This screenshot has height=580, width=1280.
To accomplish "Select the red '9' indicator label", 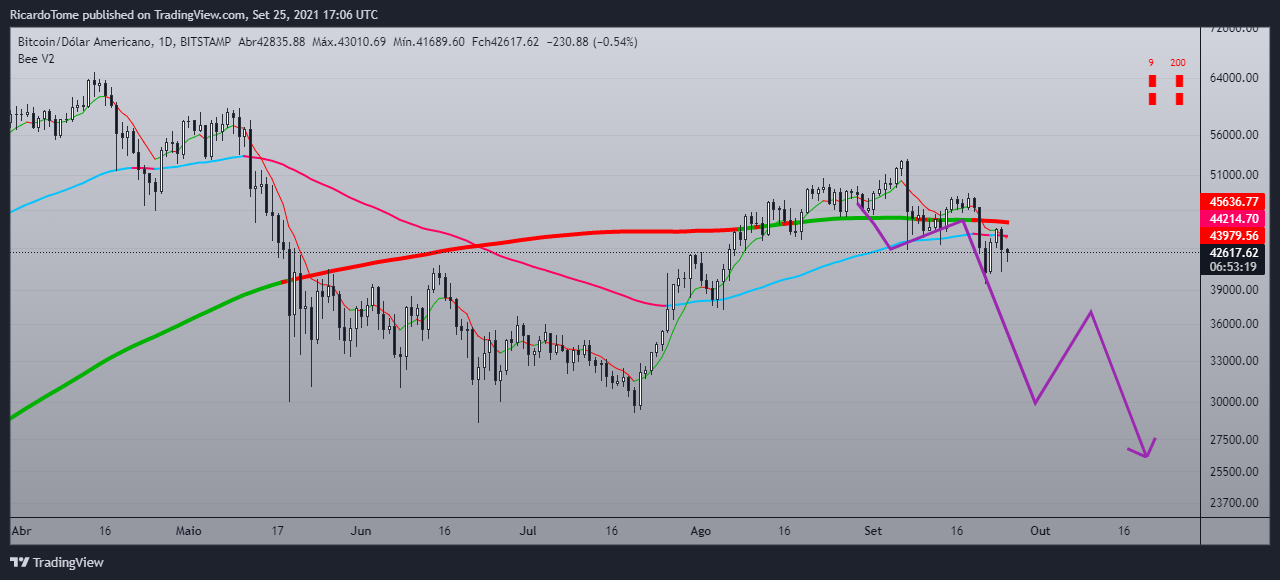I will coord(1151,63).
